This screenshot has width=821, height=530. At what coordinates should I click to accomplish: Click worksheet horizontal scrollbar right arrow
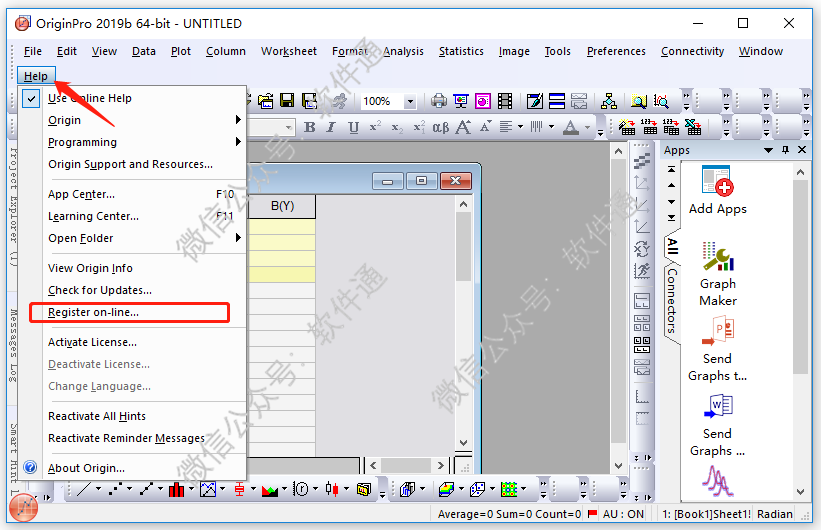coord(440,465)
